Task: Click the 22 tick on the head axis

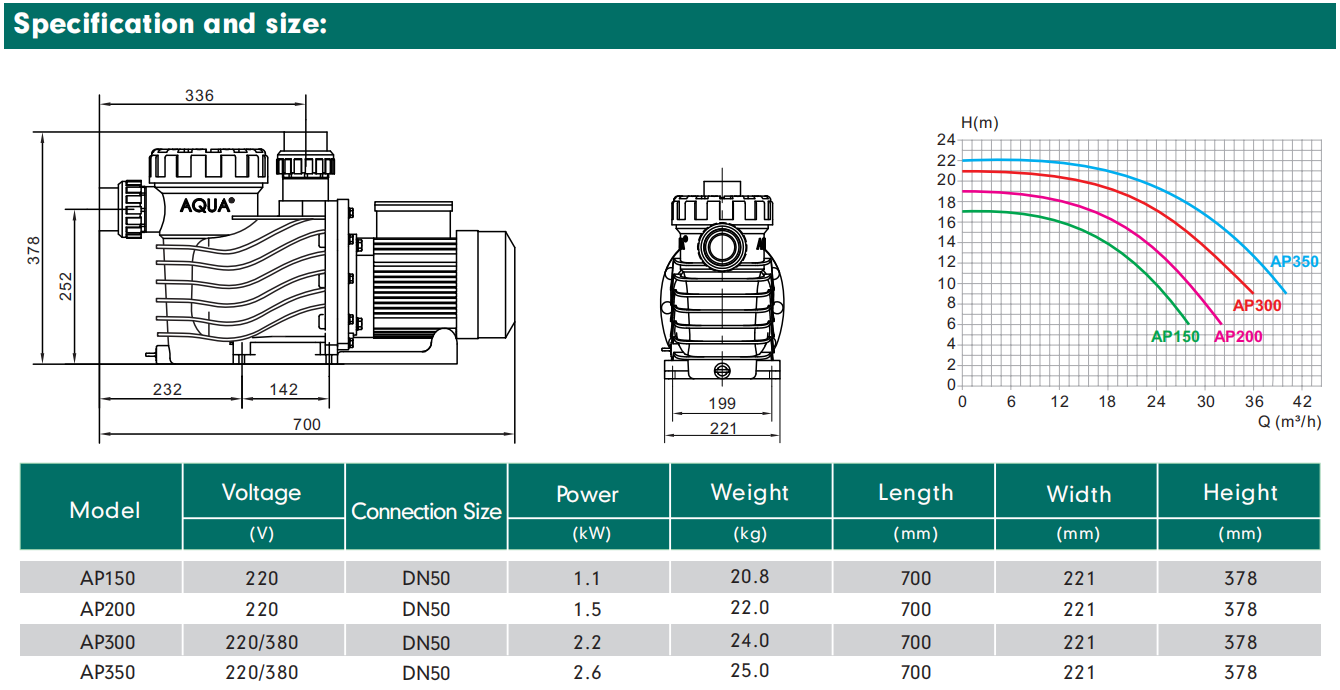Action: click(x=945, y=160)
